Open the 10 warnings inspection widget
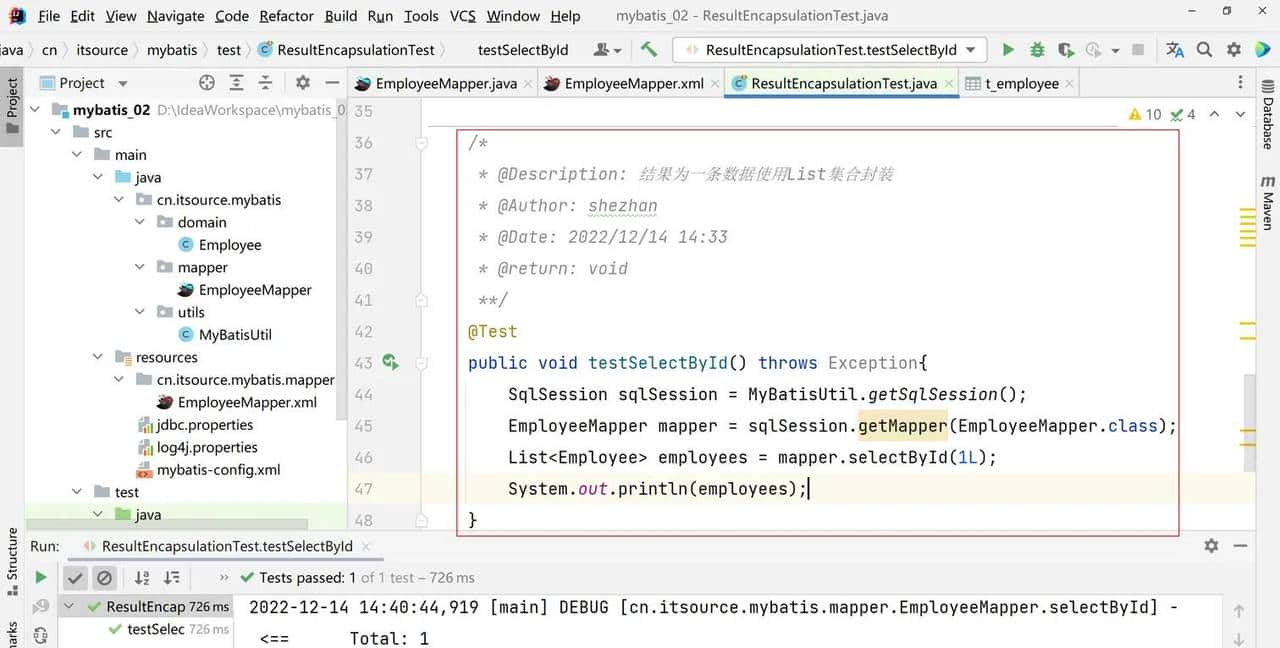 (x=1143, y=114)
